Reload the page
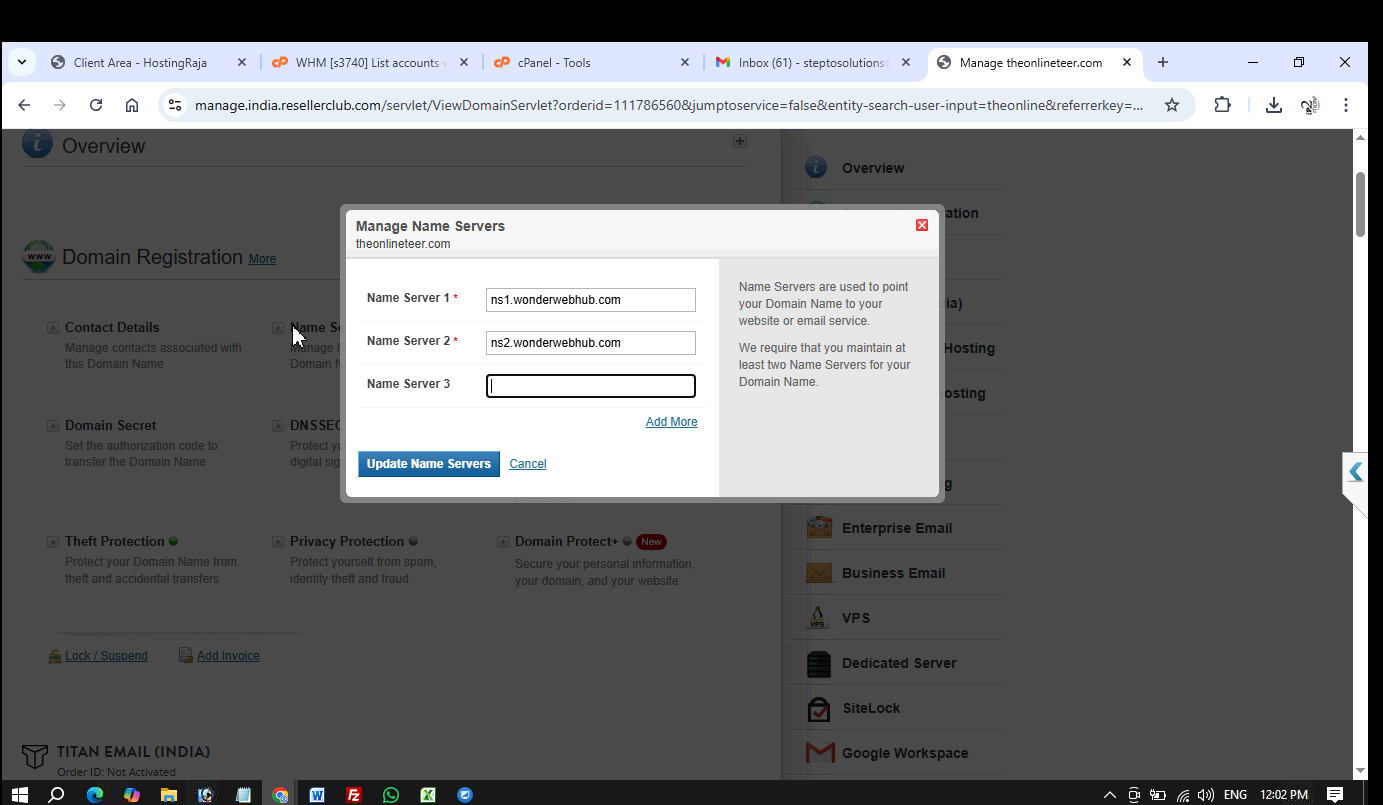This screenshot has height=805, width=1383. [96, 105]
